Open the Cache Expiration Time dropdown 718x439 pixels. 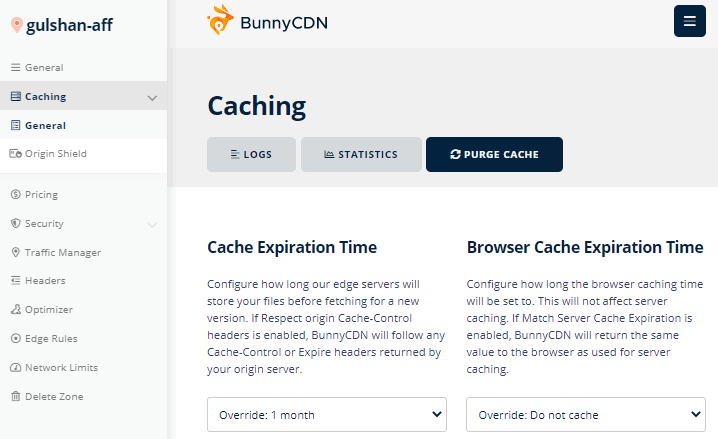tap(326, 414)
